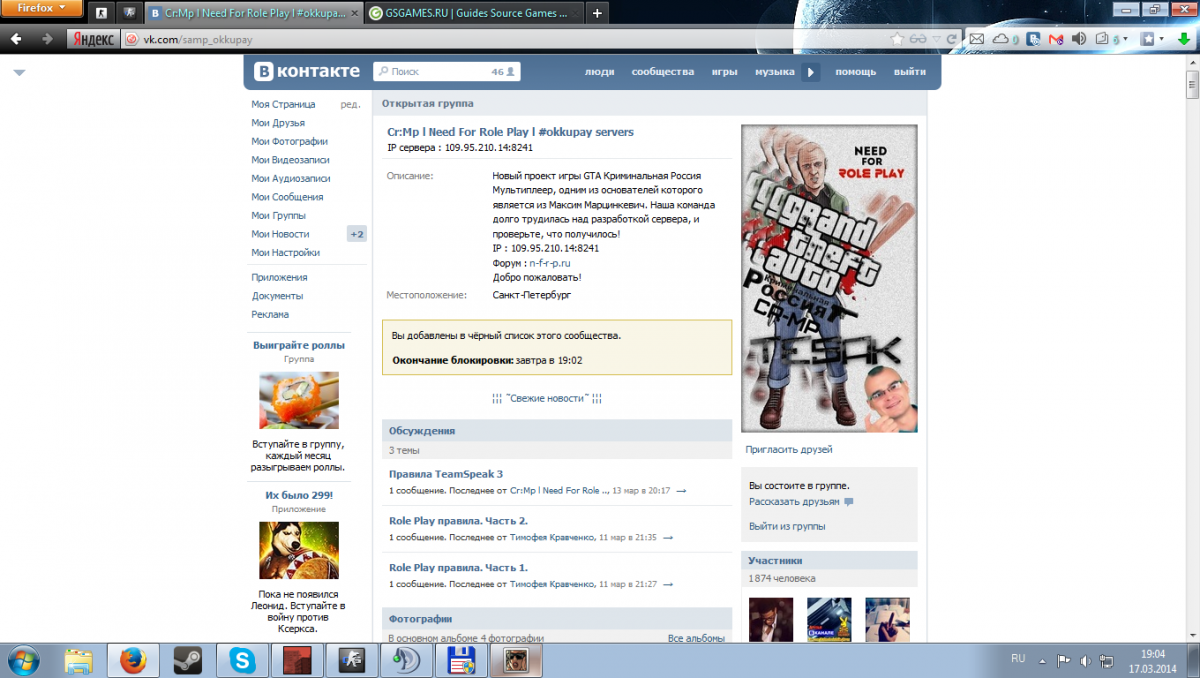Switch the RU language indicator
The image size is (1200, 678).
click(x=1018, y=658)
